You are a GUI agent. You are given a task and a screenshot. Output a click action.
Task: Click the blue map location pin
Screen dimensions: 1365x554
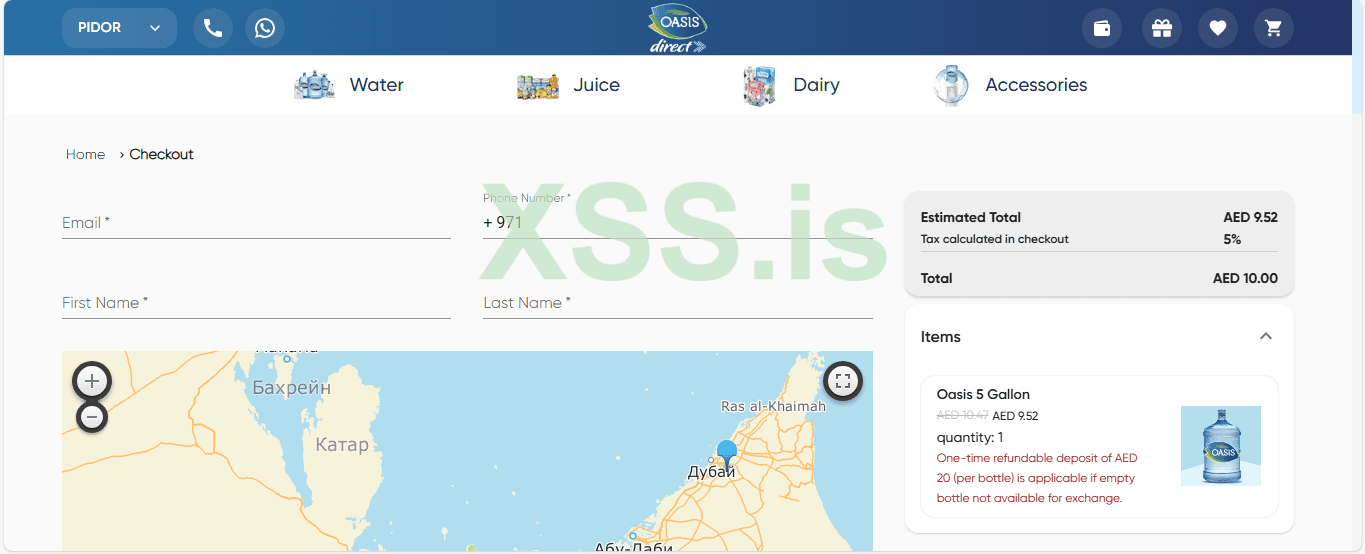coord(727,455)
